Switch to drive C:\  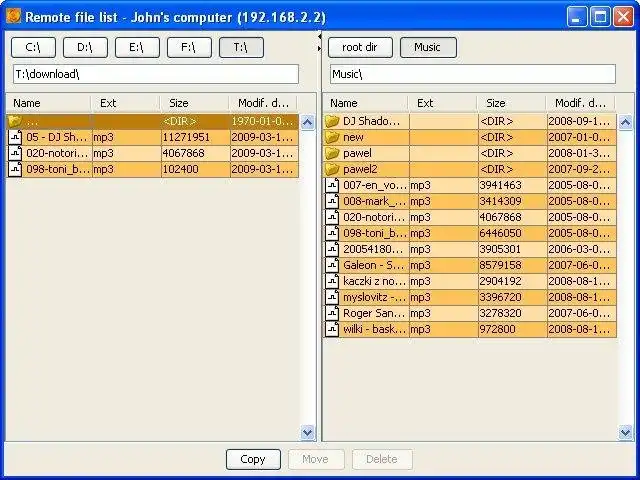pyautogui.click(x=33, y=47)
